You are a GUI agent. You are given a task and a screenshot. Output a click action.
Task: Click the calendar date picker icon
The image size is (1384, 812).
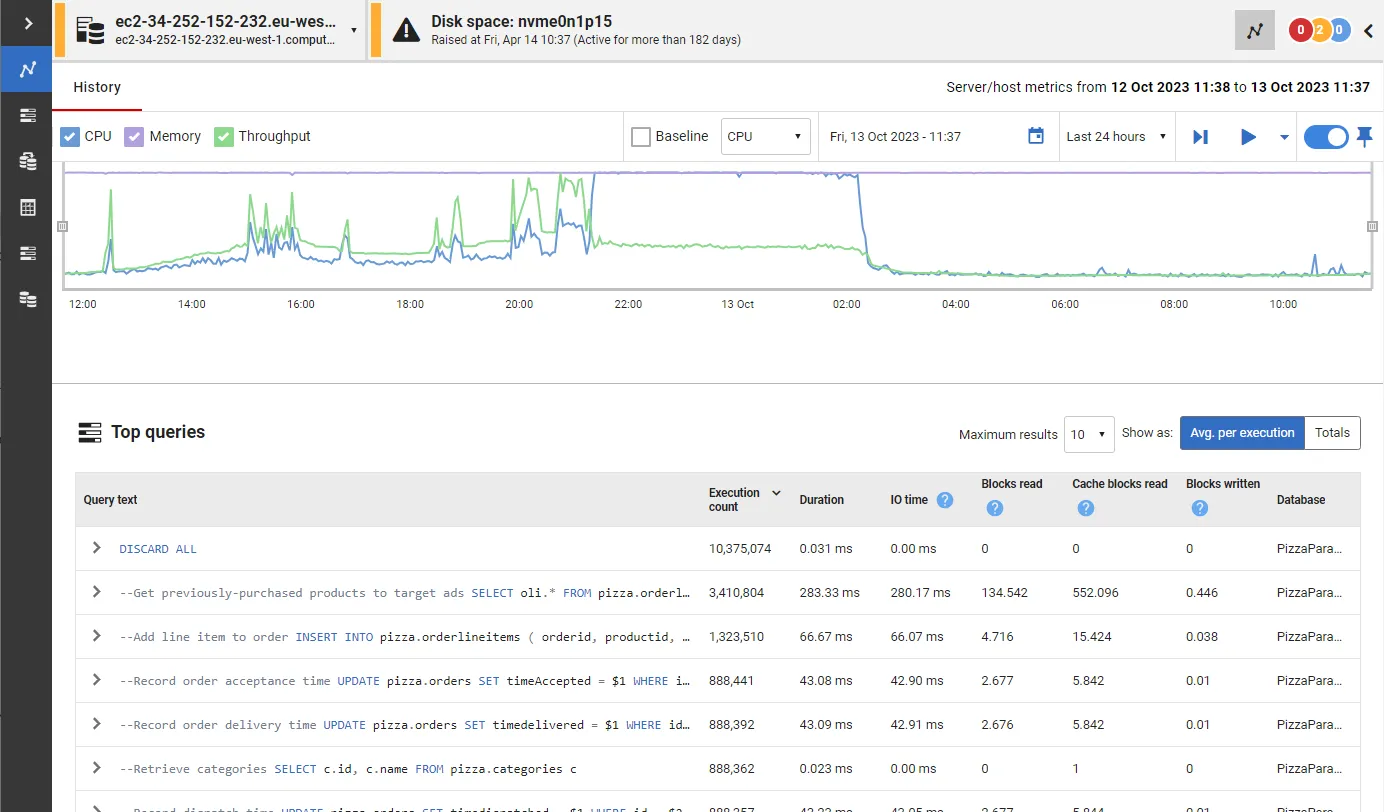coord(1036,136)
